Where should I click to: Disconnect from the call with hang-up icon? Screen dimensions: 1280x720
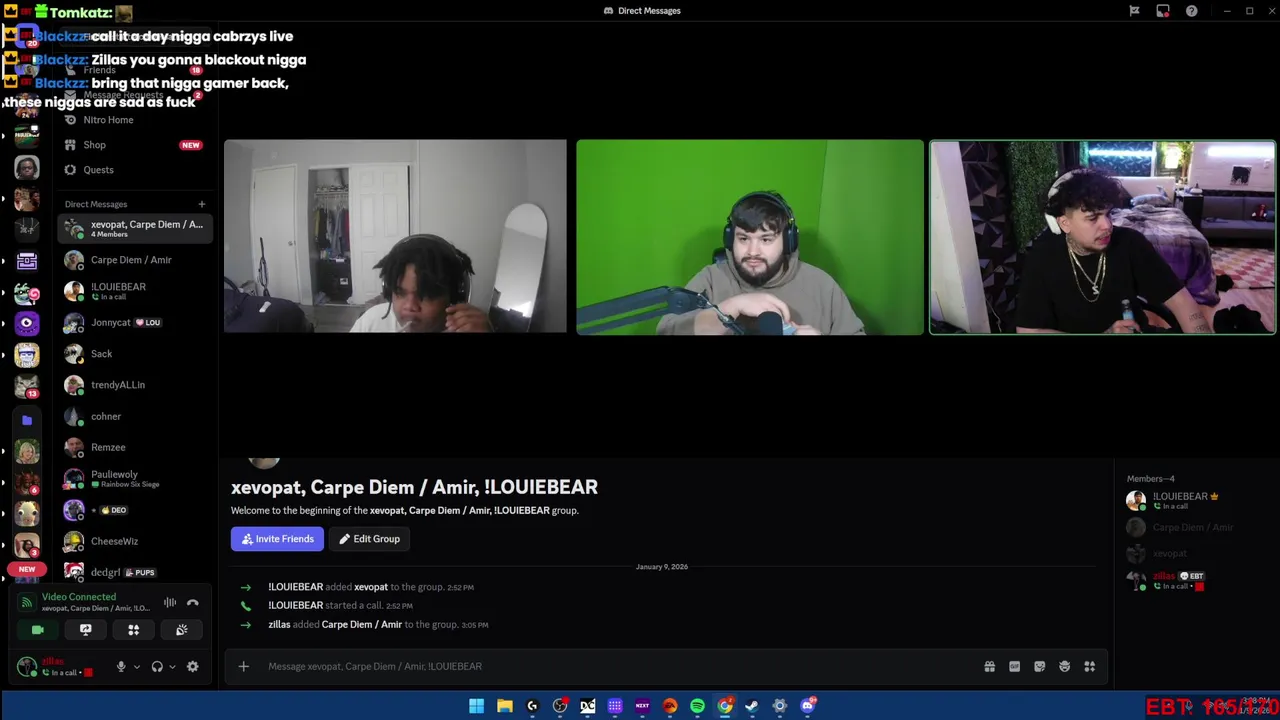click(193, 602)
